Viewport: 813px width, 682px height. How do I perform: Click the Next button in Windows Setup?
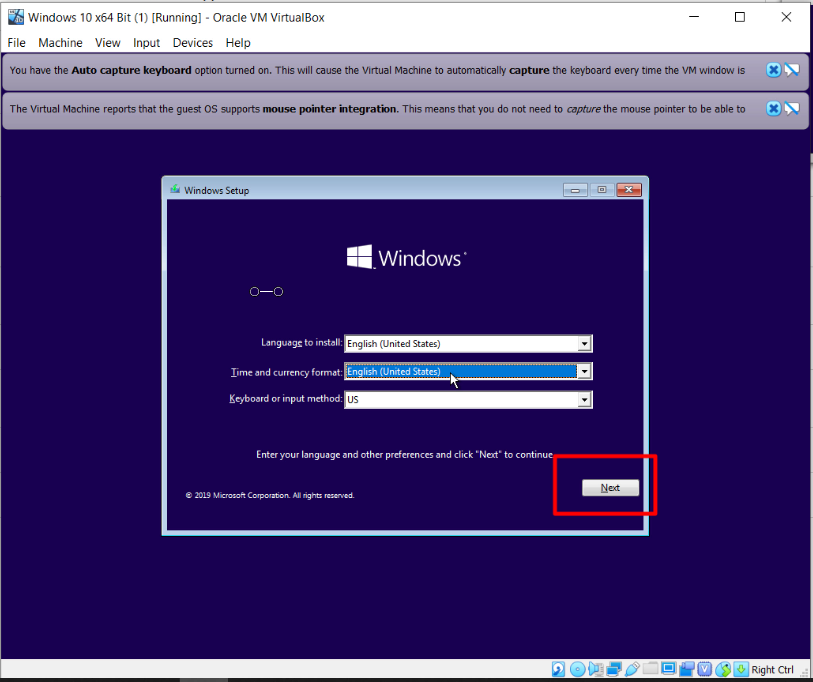click(610, 488)
